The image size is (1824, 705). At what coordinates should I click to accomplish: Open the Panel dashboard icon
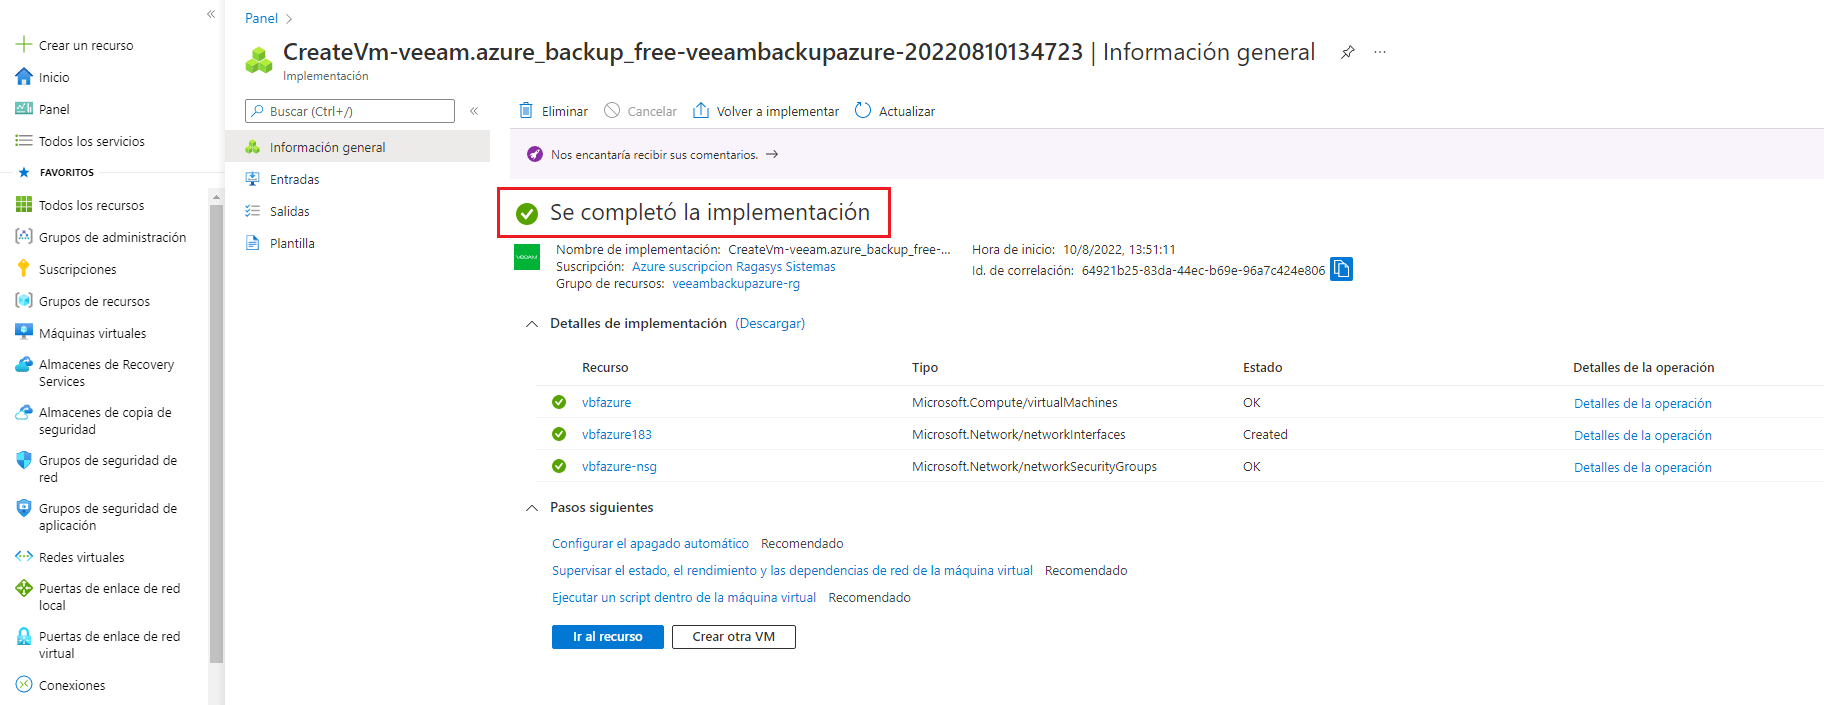point(24,108)
